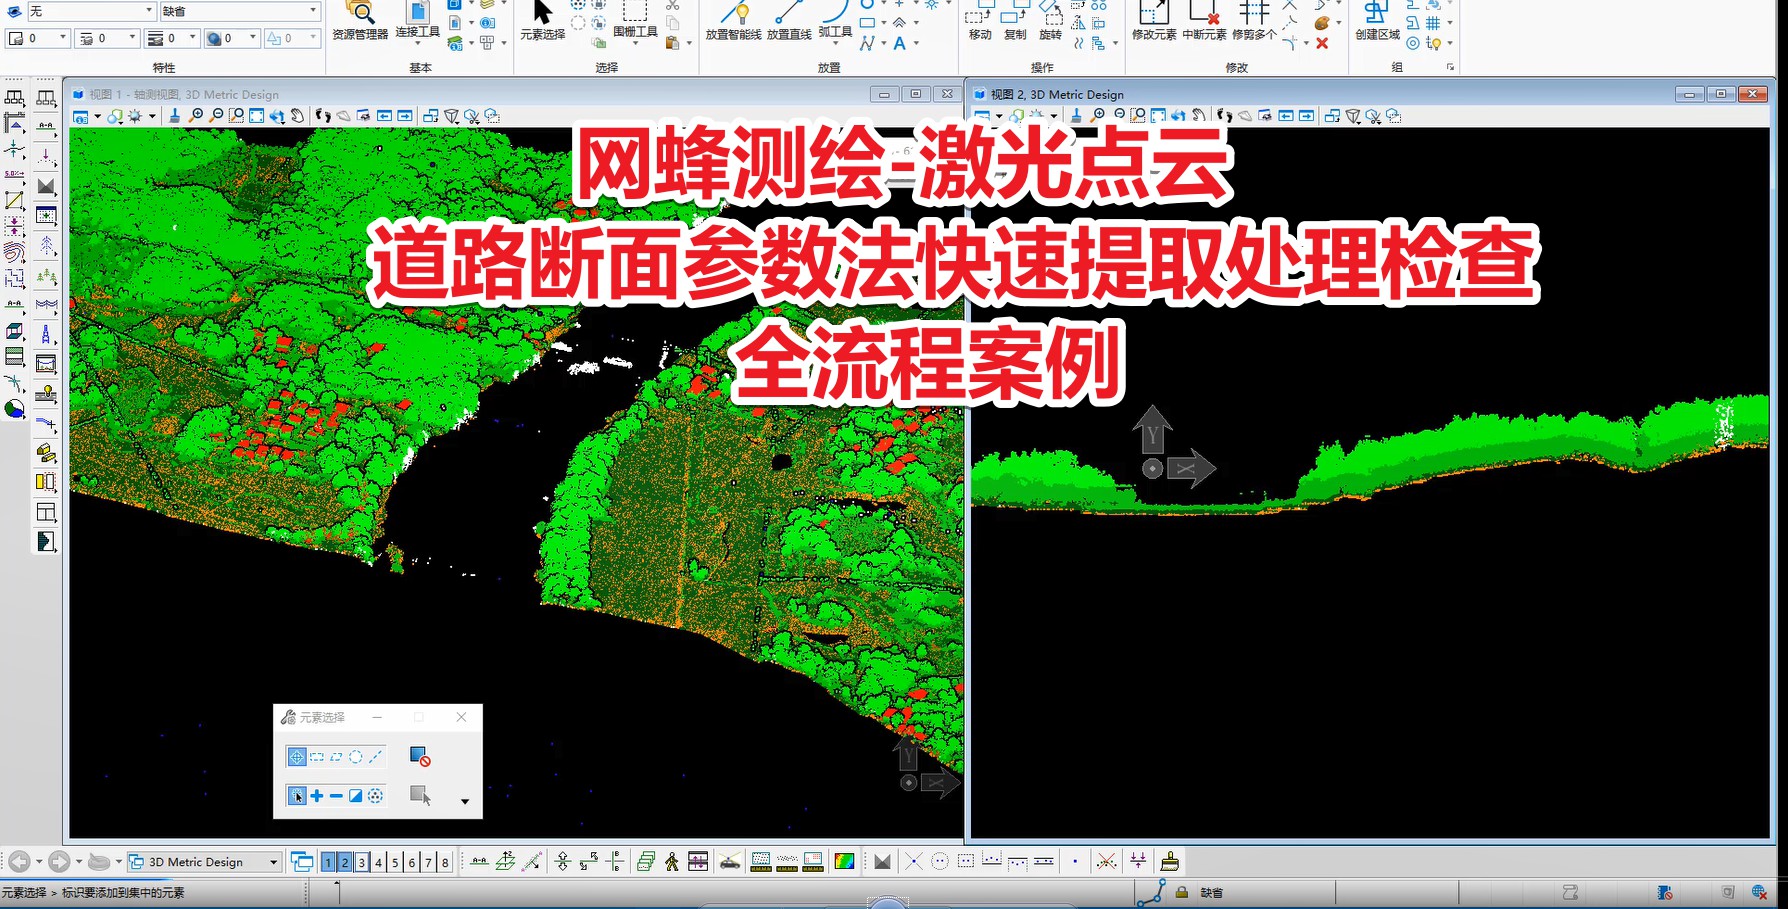The width and height of the screenshot is (1788, 909).
Task: Fit view in View 1 toolbar
Action: tap(257, 116)
